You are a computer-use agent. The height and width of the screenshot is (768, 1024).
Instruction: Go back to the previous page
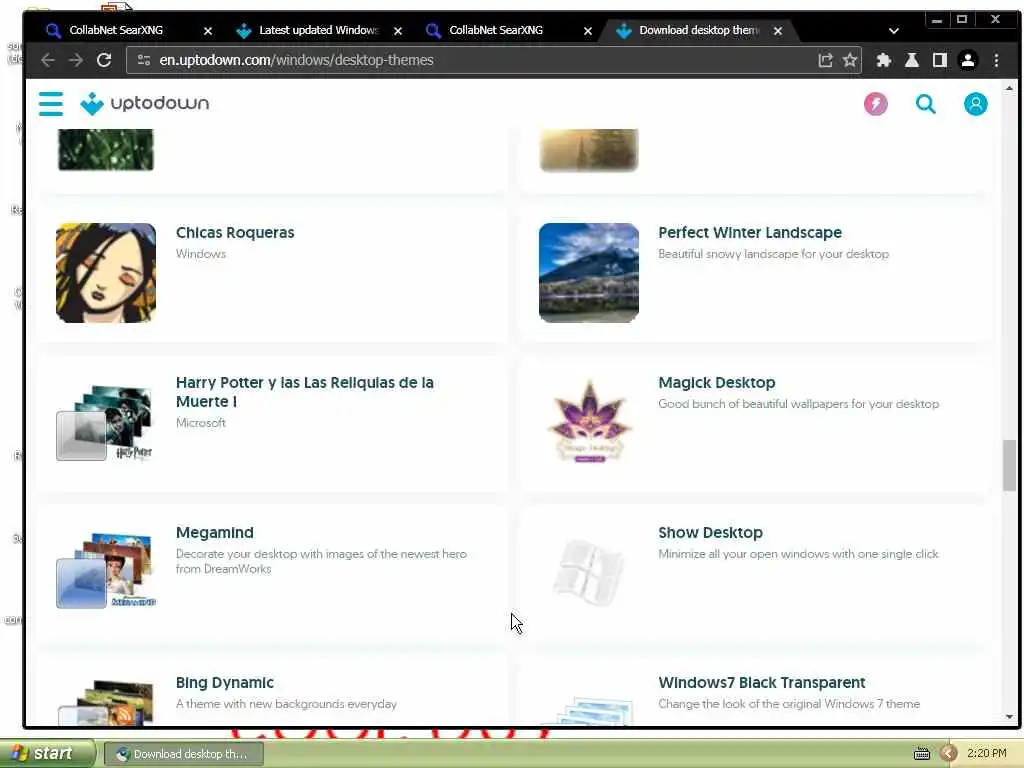tap(47, 60)
